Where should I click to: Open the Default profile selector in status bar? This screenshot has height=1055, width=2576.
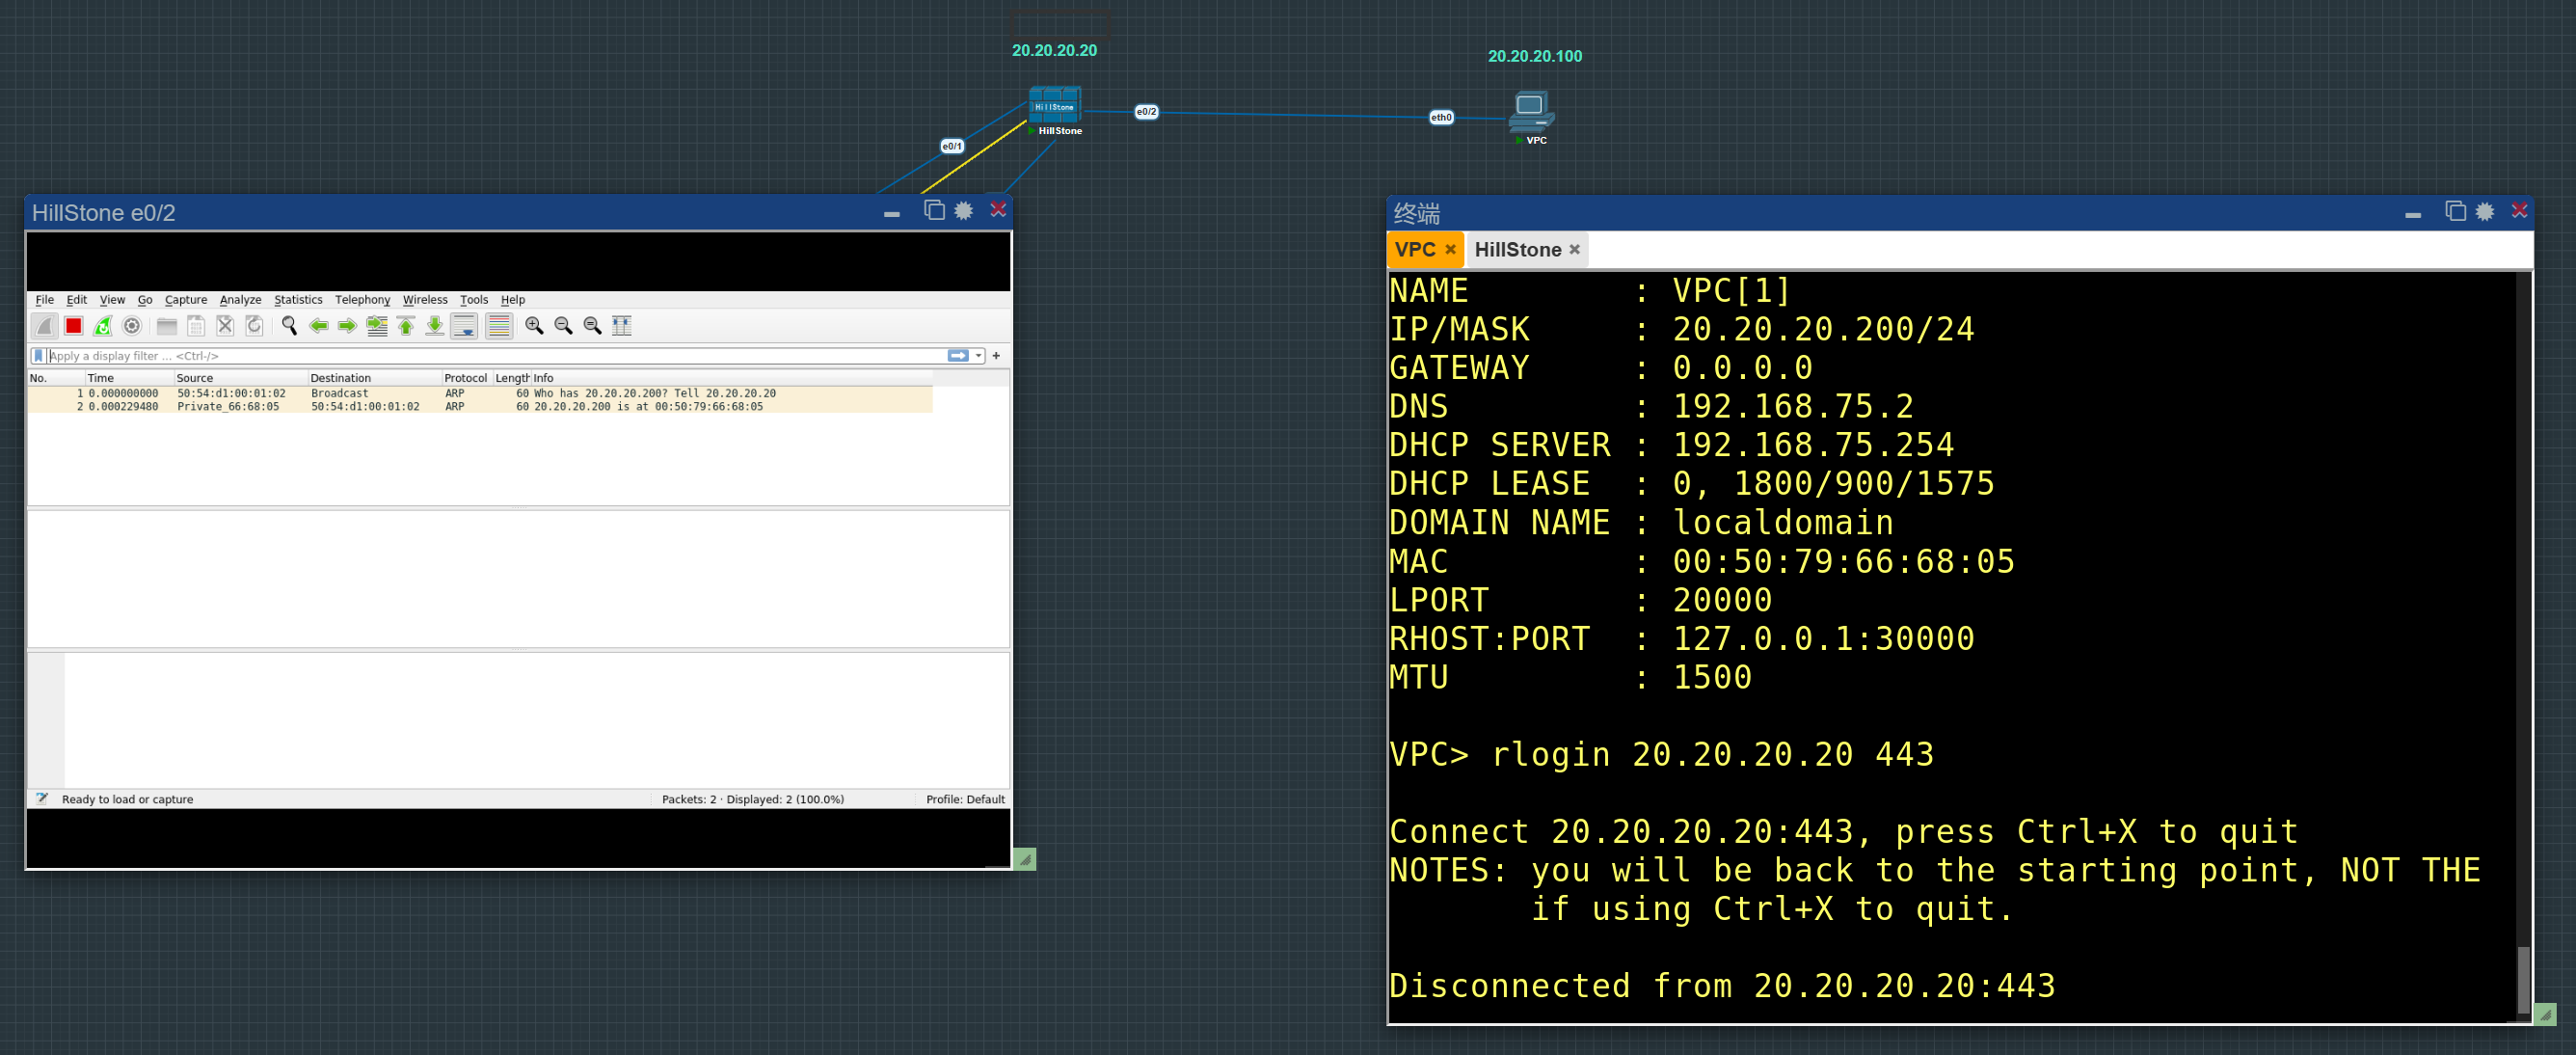tap(963, 799)
